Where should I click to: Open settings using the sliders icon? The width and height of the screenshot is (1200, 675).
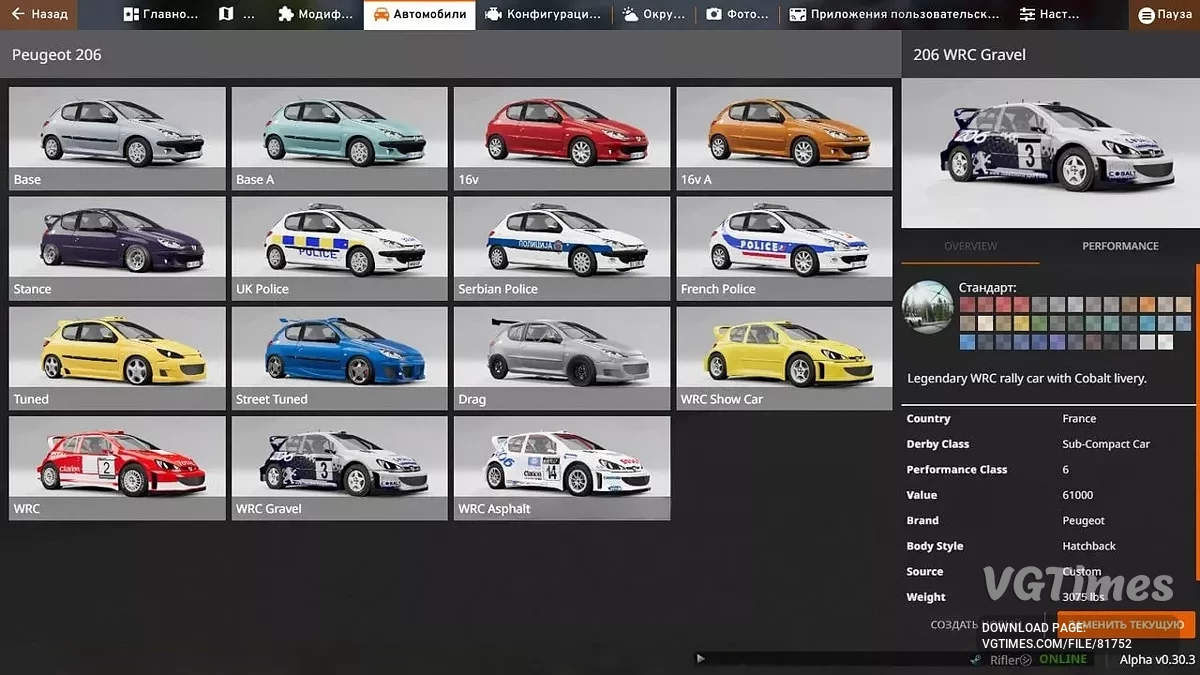coord(1026,14)
